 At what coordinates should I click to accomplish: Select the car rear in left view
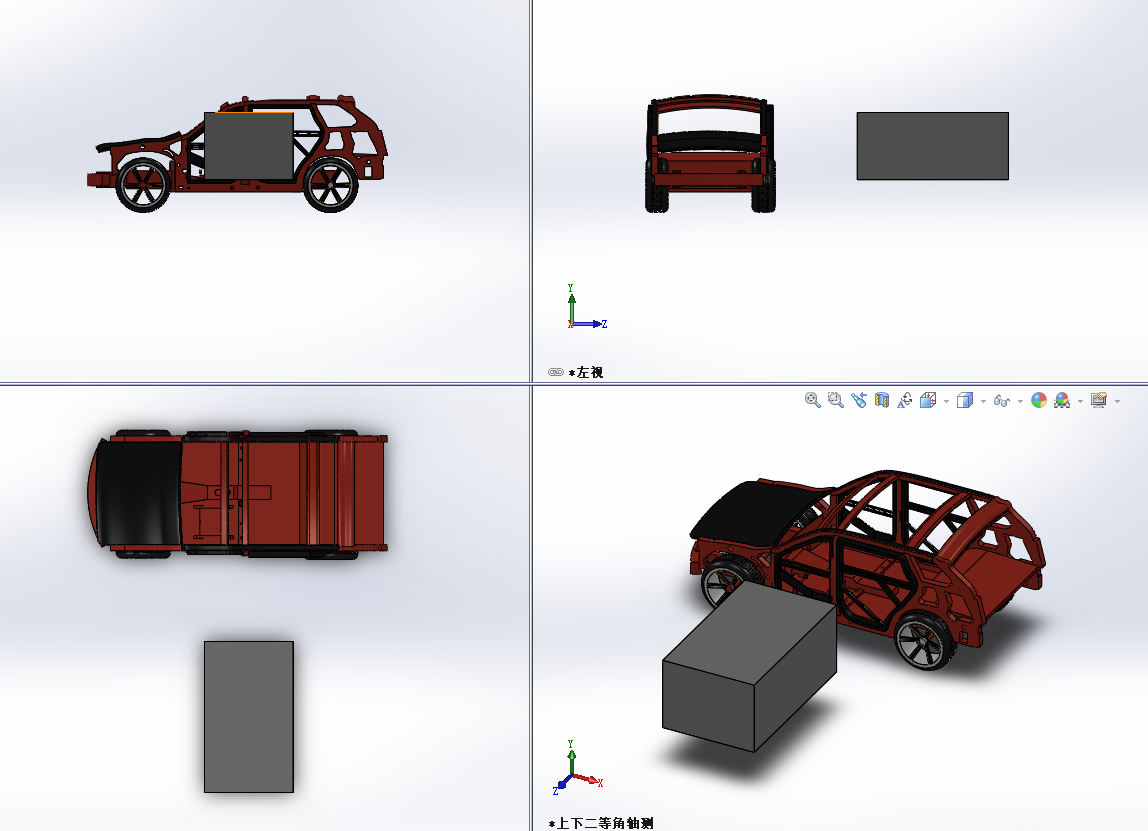click(x=709, y=154)
